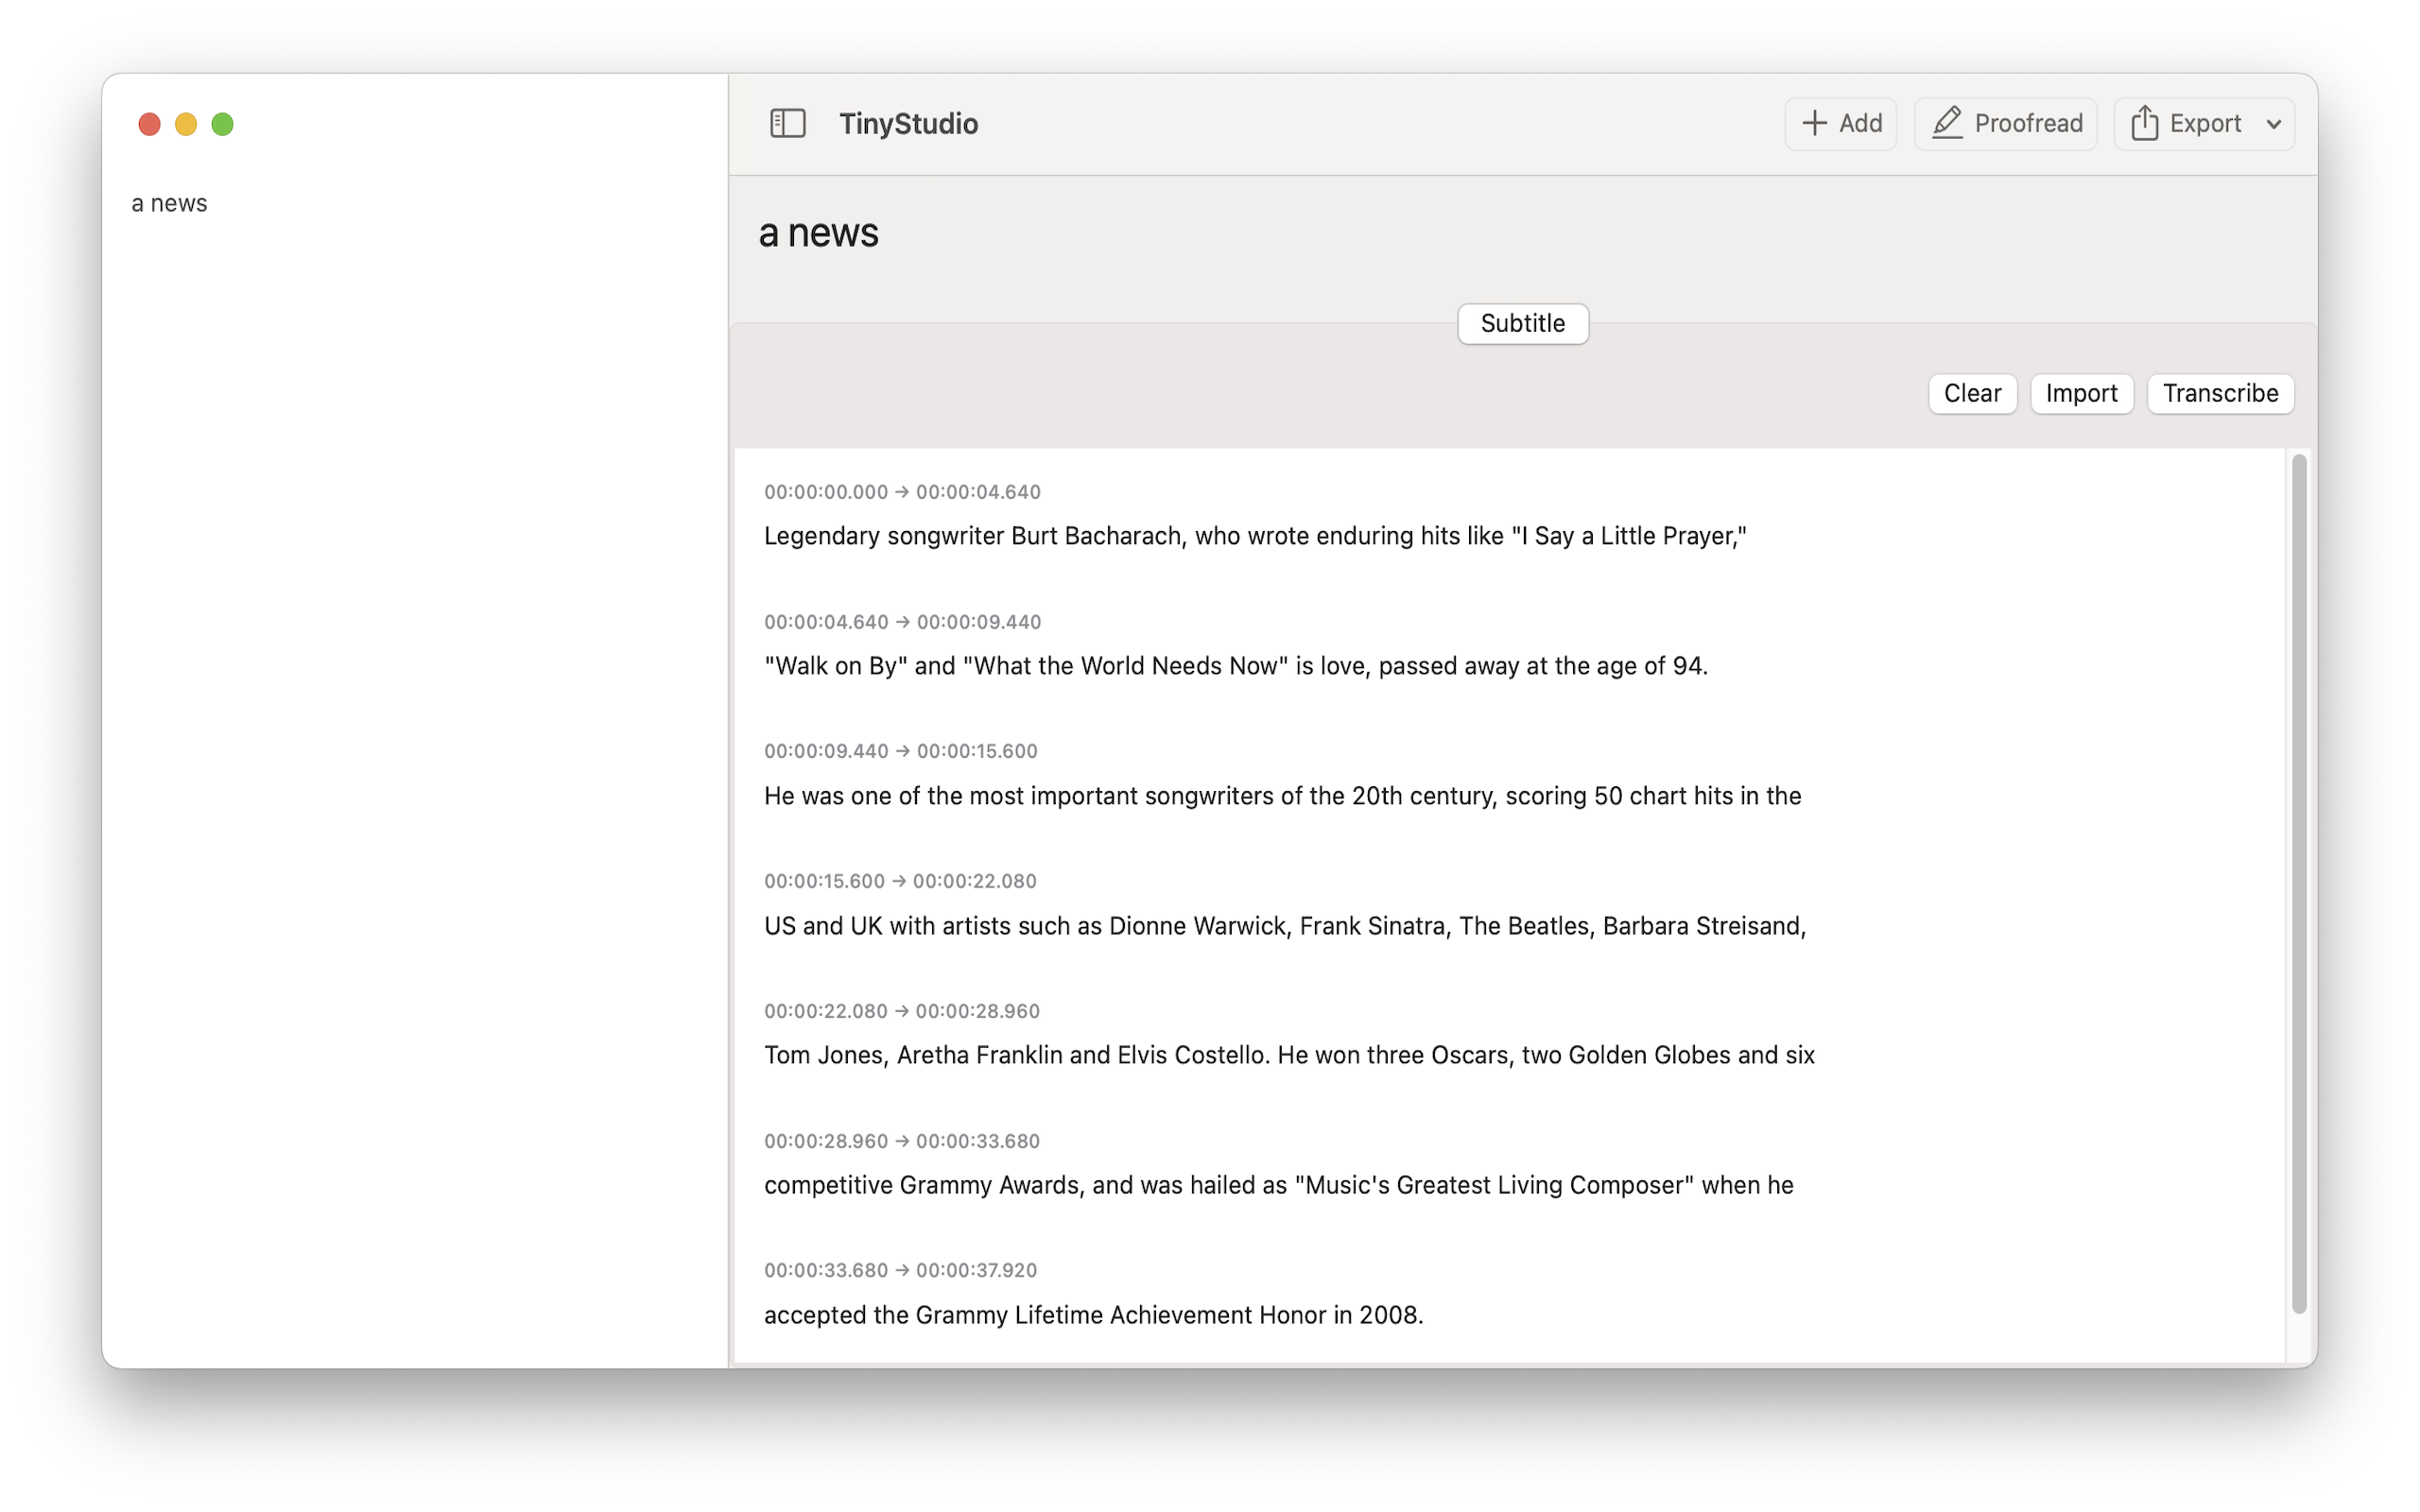
Task: Toggle the sidebar panel icon
Action: point(787,124)
